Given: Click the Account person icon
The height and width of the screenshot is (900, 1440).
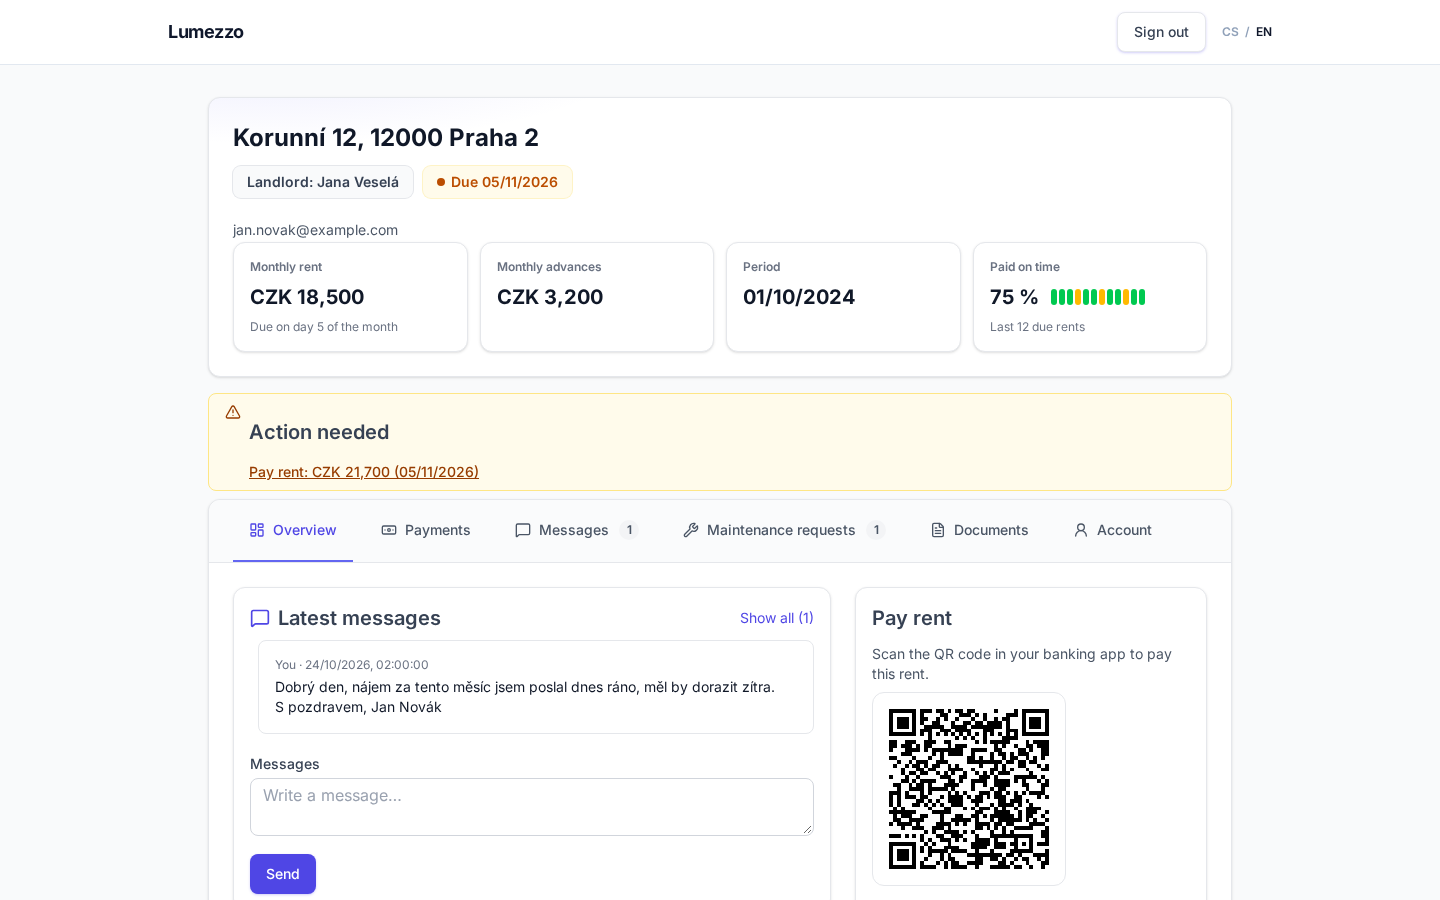Looking at the screenshot, I should click(1081, 530).
